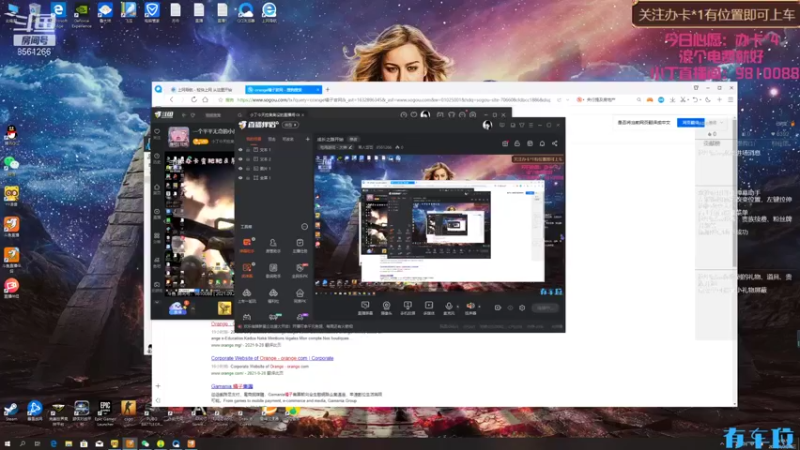800x450 pixels.
Task: Click bell notification icon above preview
Action: coord(542,143)
